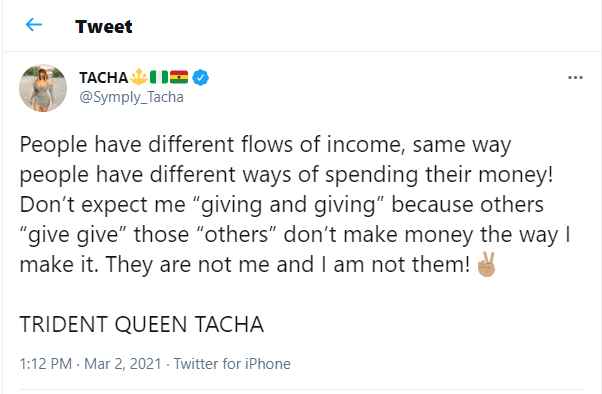Click the green-white Nigerian flag emoji
The image size is (602, 394).
(159, 77)
